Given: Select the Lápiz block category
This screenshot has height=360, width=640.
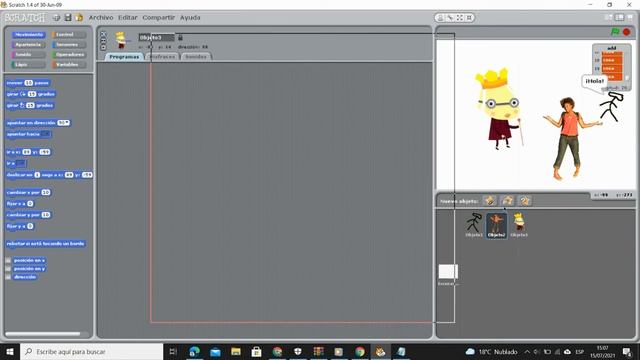Looking at the screenshot, I should [x=29, y=64].
